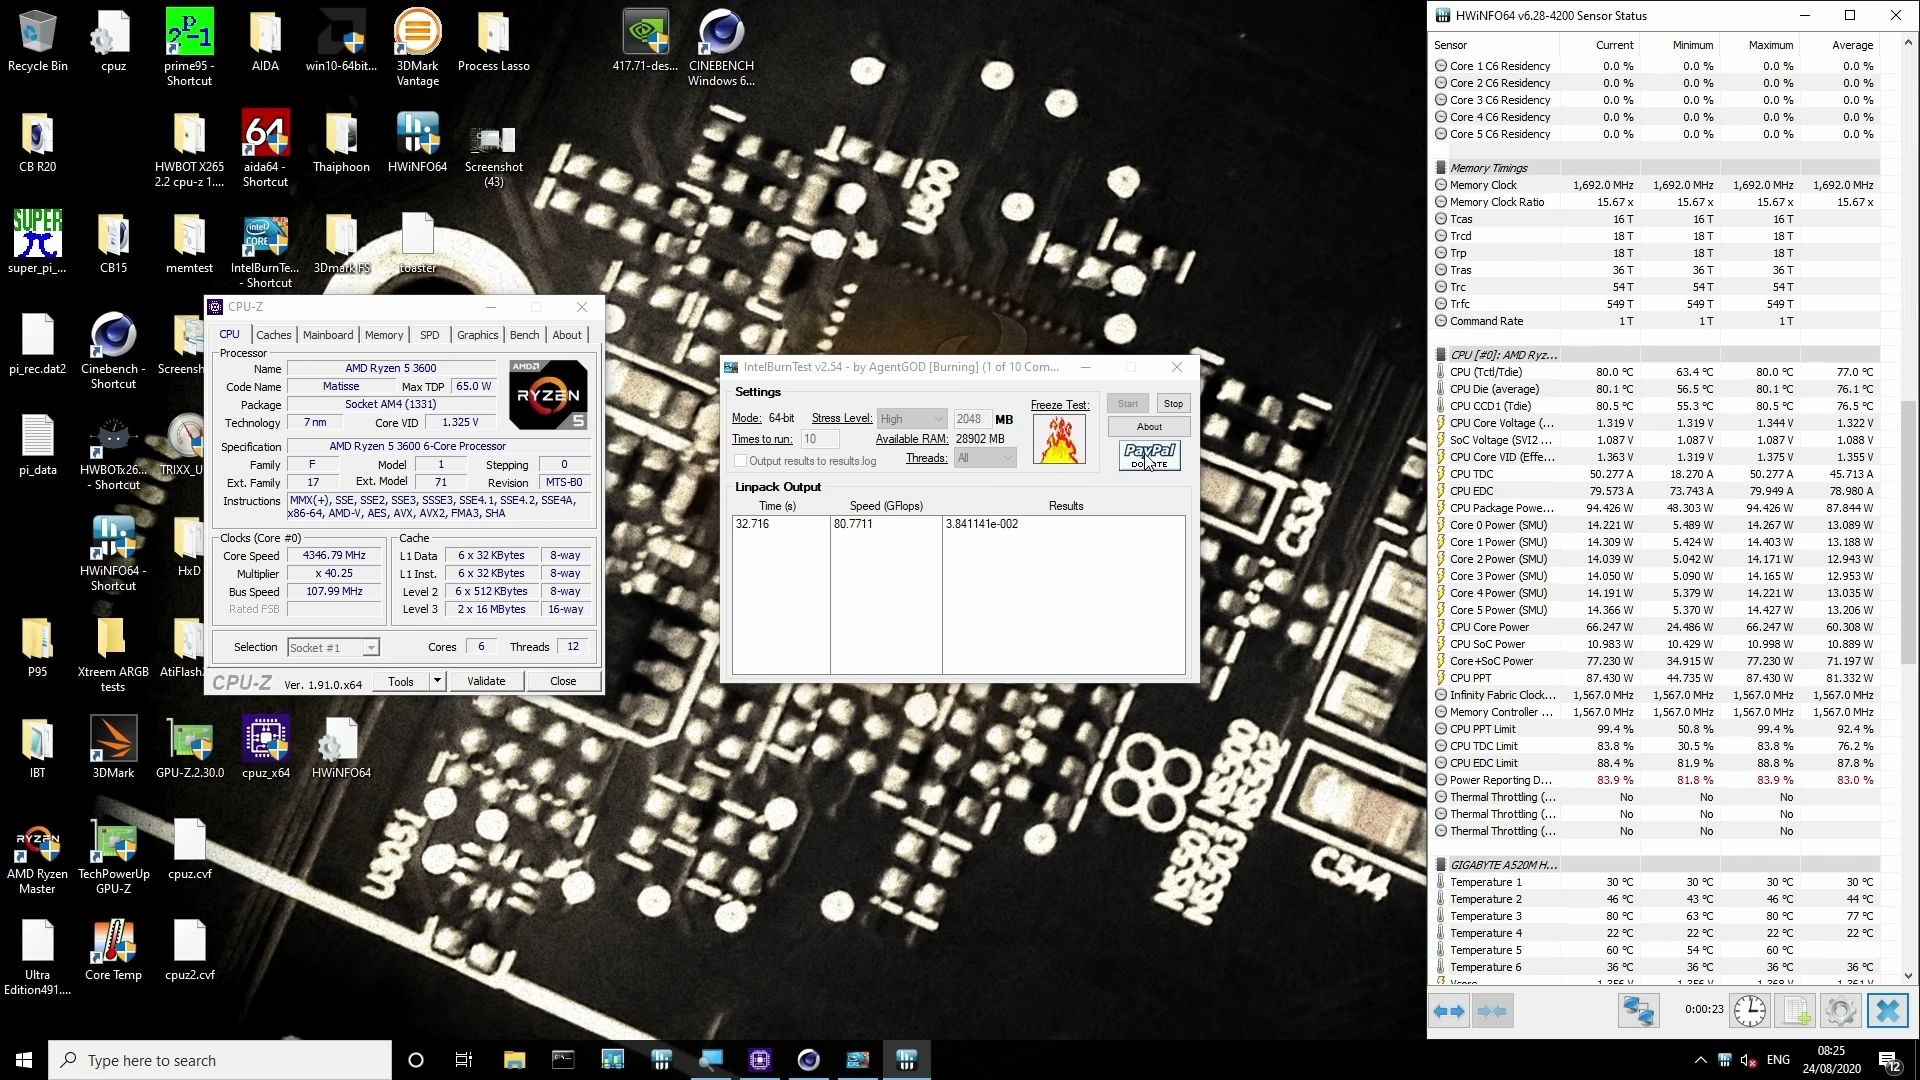Select the Command Rate sensor row

click(x=1657, y=321)
